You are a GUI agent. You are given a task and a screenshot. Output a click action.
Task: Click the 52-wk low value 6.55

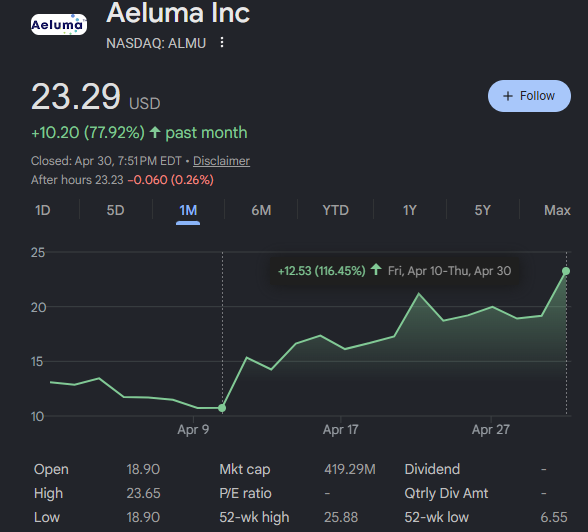pyautogui.click(x=554, y=517)
